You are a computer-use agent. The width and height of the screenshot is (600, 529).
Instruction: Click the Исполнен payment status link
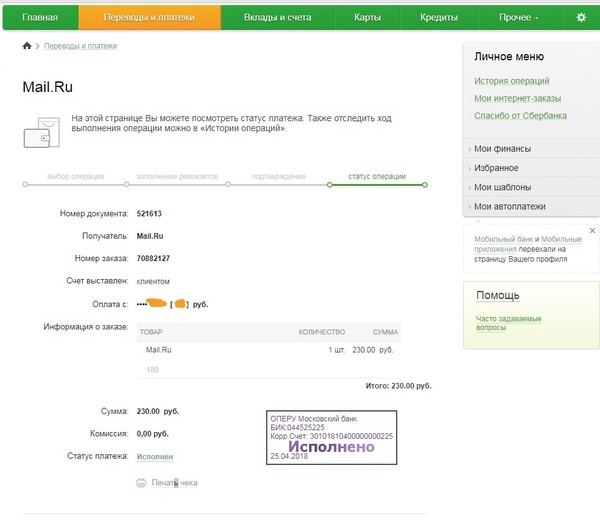pos(155,457)
